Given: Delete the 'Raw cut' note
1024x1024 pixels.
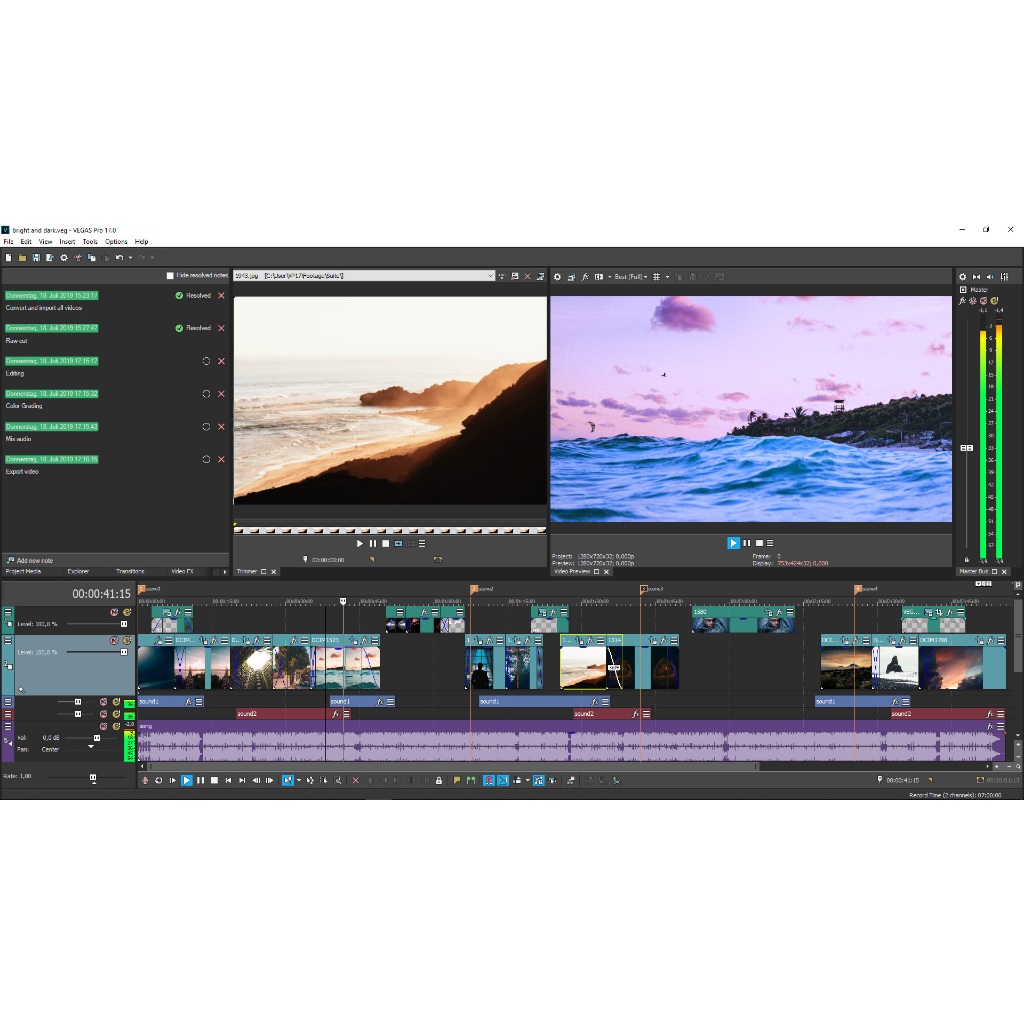Looking at the screenshot, I should [221, 328].
